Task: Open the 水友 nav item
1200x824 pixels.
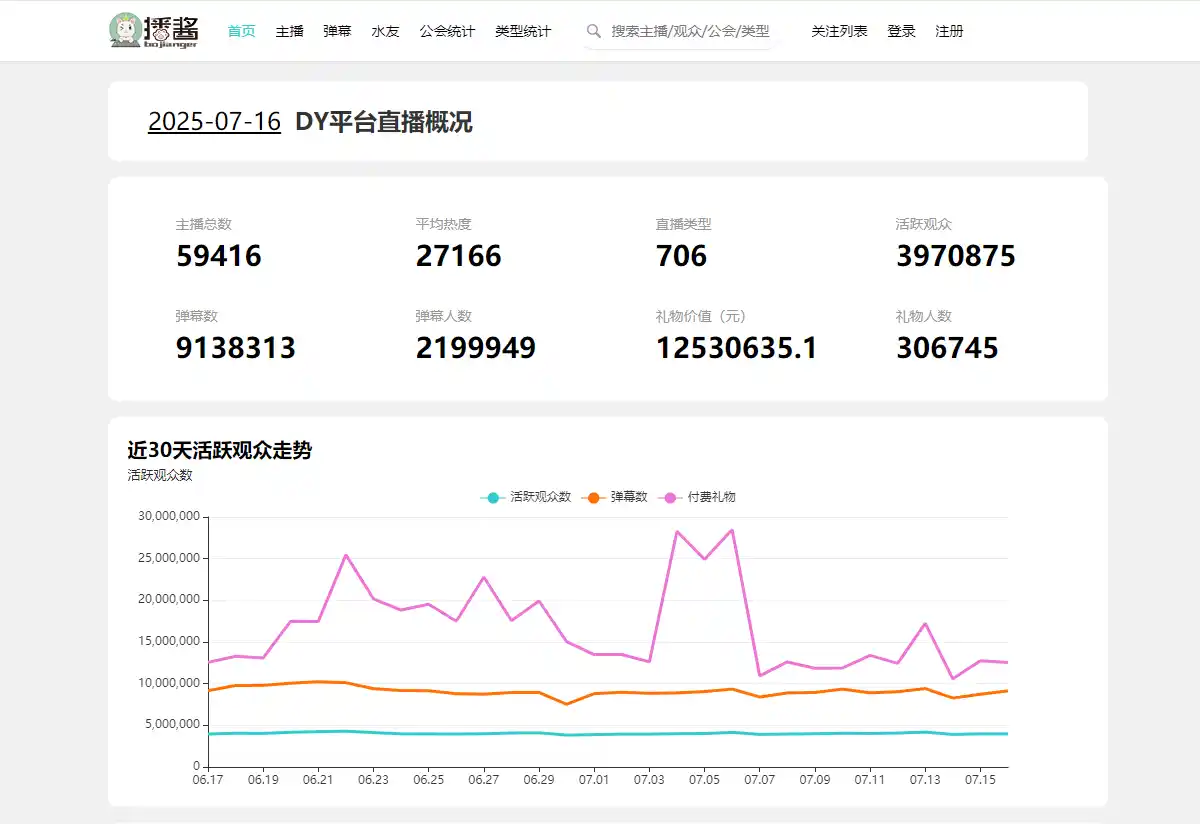Action: [x=385, y=31]
